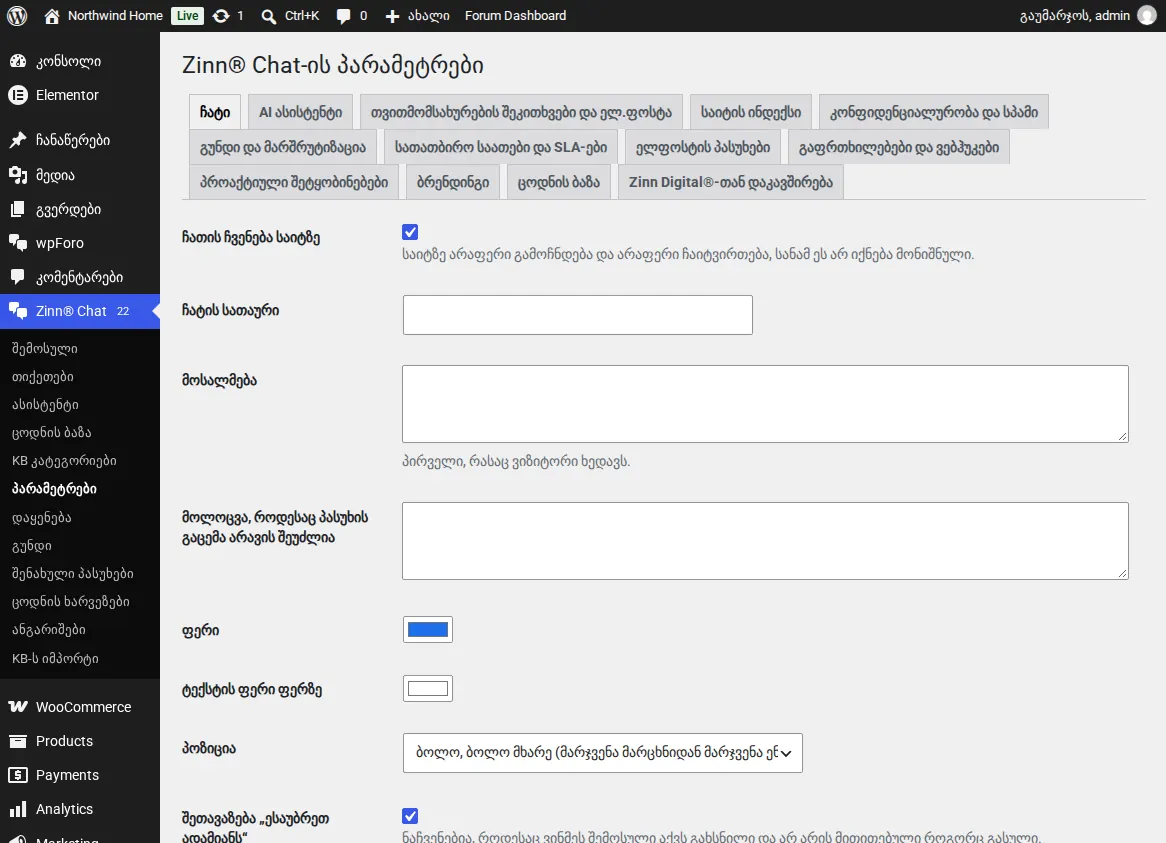Click the pushpin posts icon
Screen dimensions: 1166x843
coord(18,140)
